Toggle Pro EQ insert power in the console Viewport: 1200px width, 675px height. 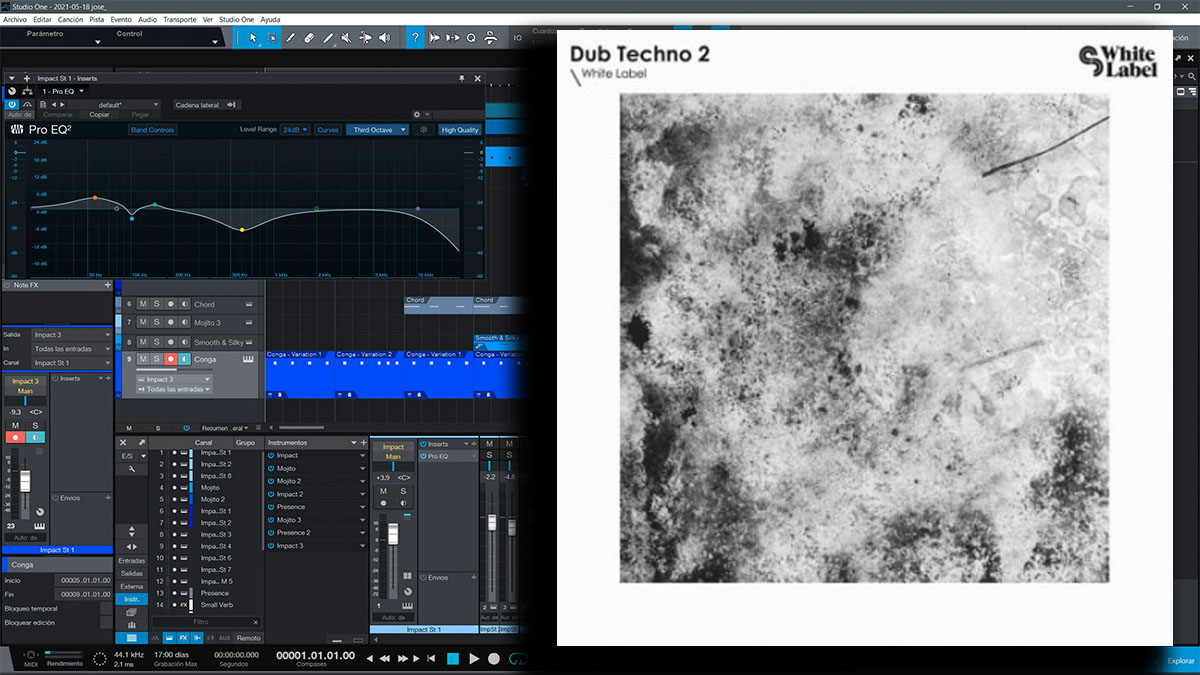coord(424,456)
